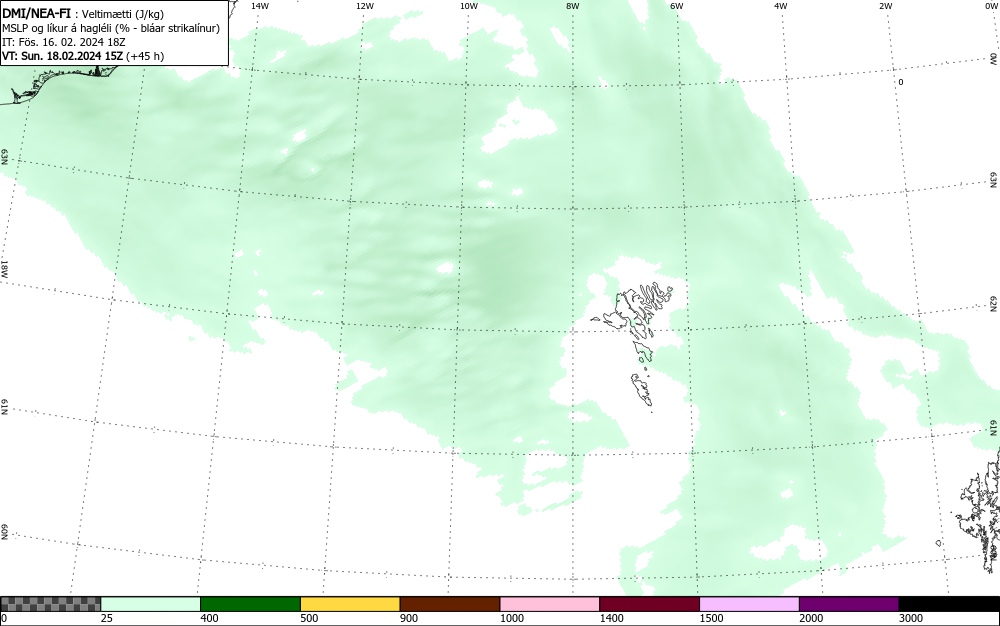
Task: Click the dark green 400–500 legend swatch
Action: [250, 604]
